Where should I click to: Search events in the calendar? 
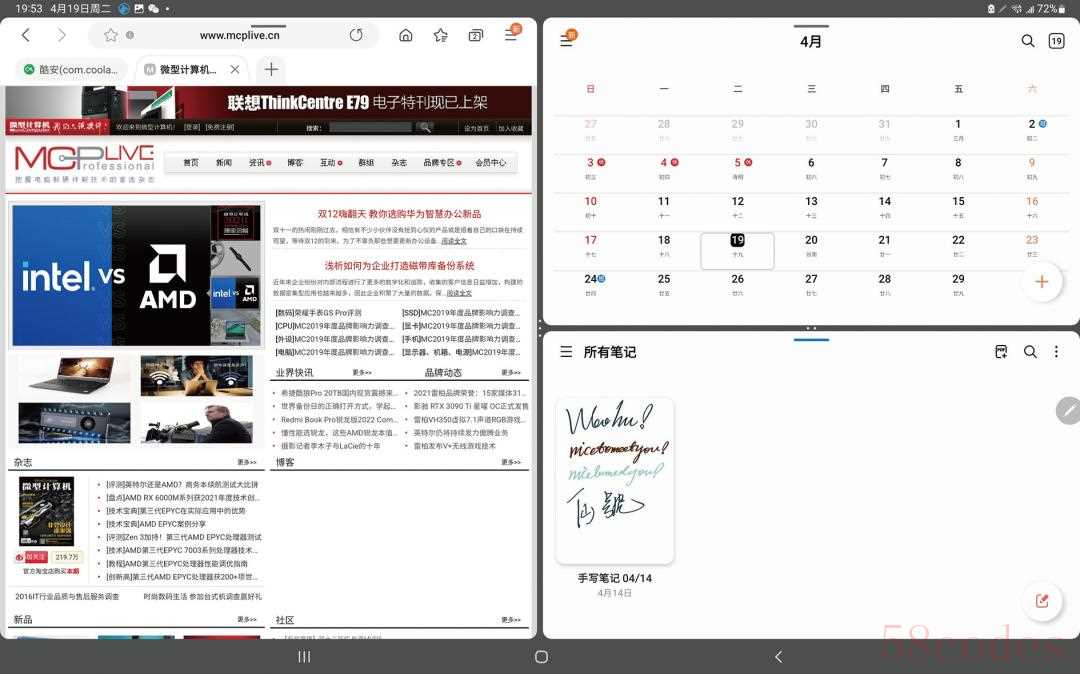(1028, 41)
